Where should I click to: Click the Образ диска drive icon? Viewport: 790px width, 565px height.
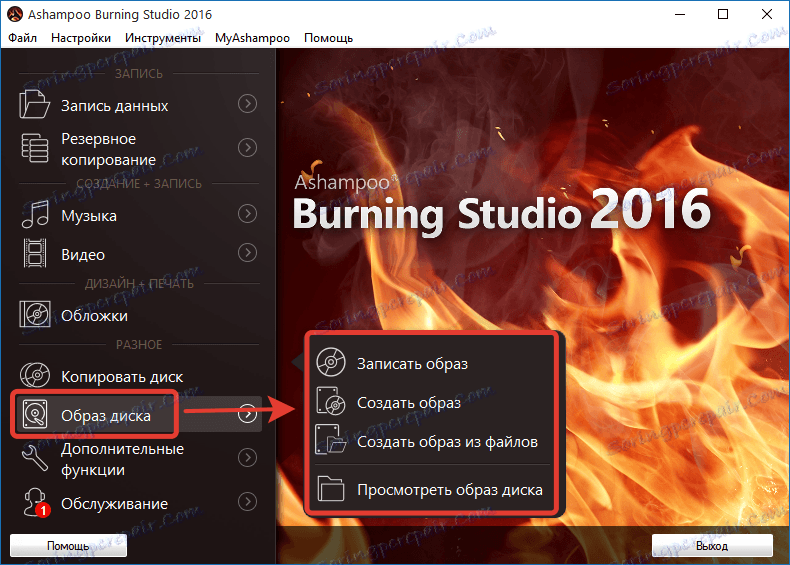tap(35, 414)
